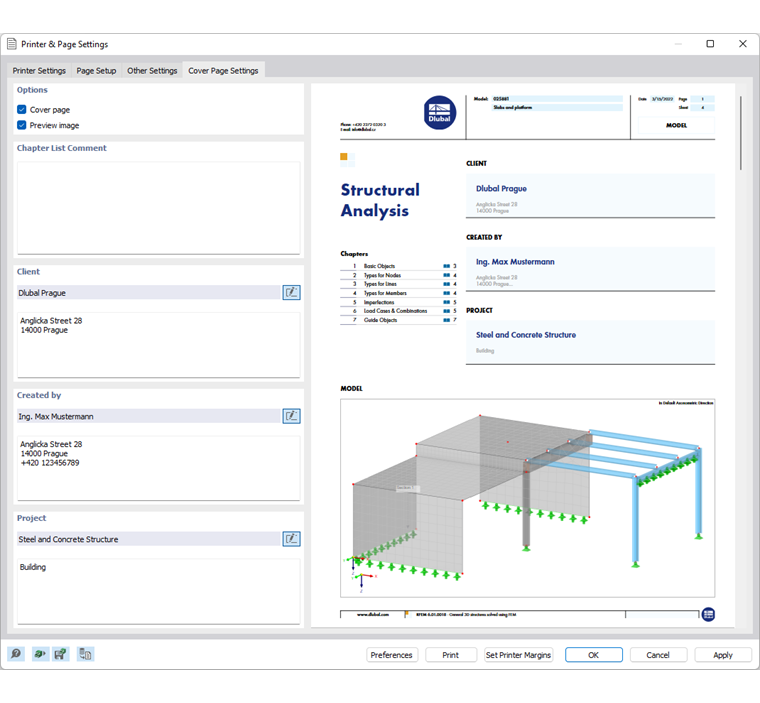Click the document icon in title bar
Image resolution: width=760 pixels, height=703 pixels.
(x=12, y=44)
